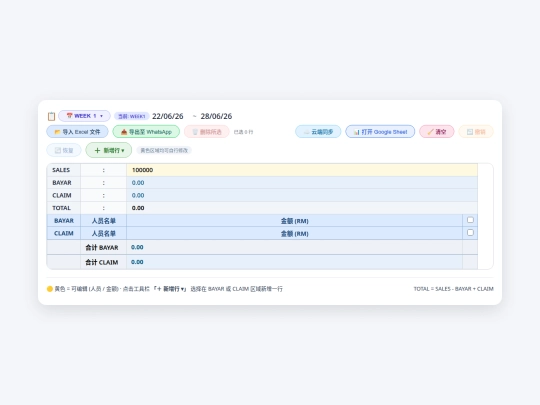Click 金额 (RM) in the BAYAR header row
The image size is (540, 405).
294,221
